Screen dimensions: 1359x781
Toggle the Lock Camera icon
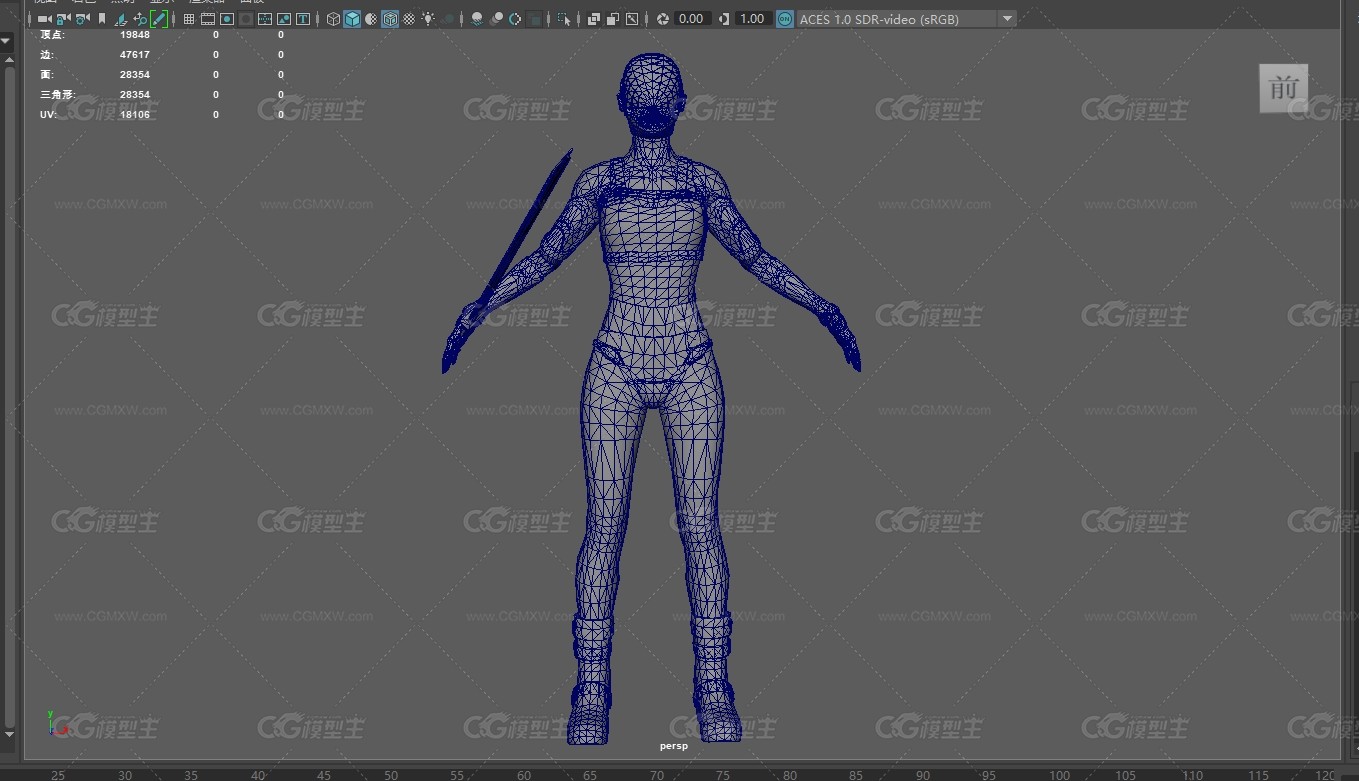coord(63,19)
